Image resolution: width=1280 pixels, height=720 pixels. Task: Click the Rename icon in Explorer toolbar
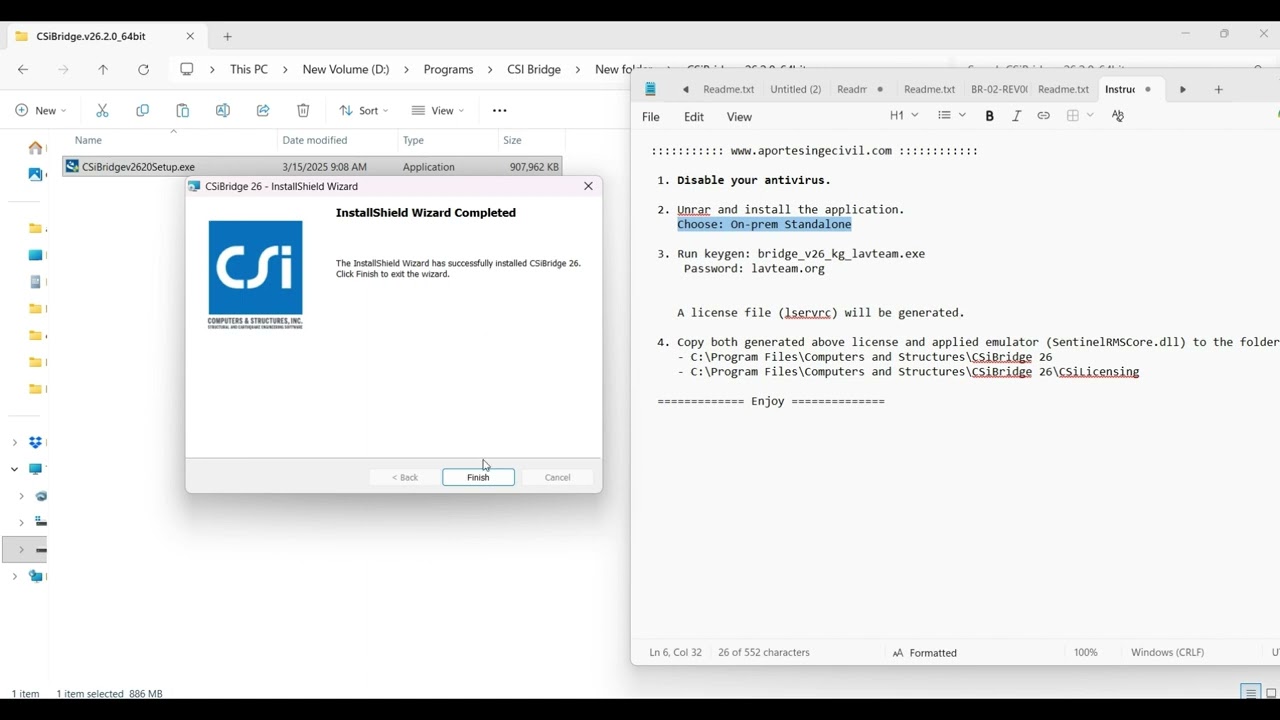[x=222, y=110]
